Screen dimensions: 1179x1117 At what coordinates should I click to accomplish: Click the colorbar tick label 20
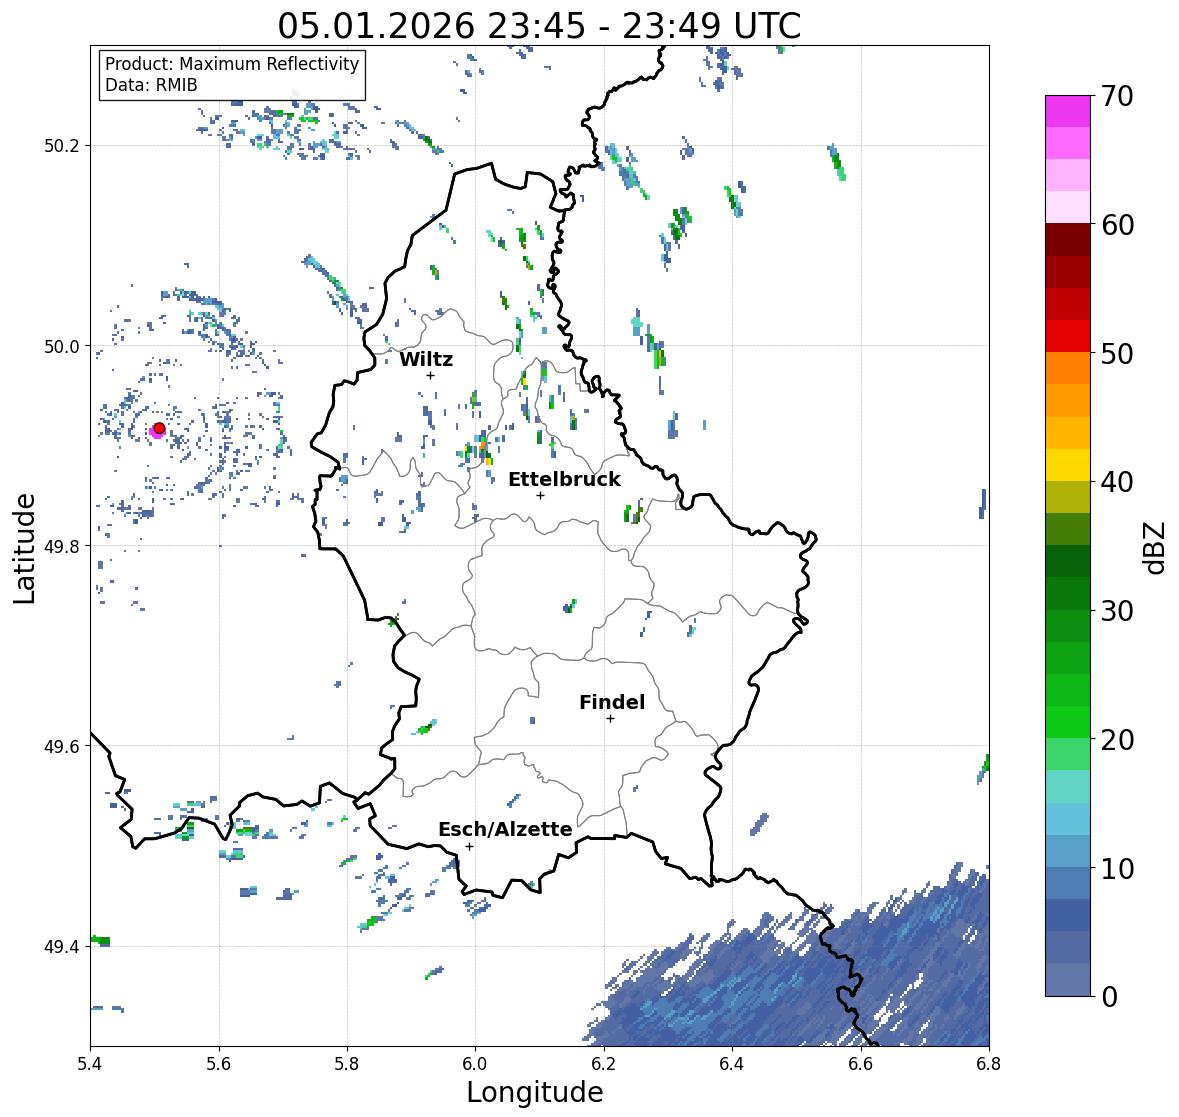1117,740
